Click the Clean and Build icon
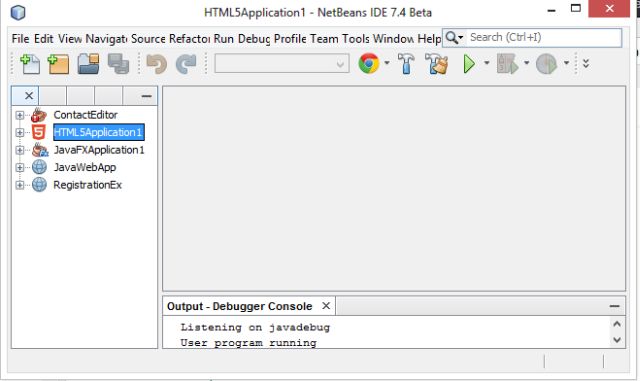The width and height of the screenshot is (640, 381). click(x=436, y=64)
